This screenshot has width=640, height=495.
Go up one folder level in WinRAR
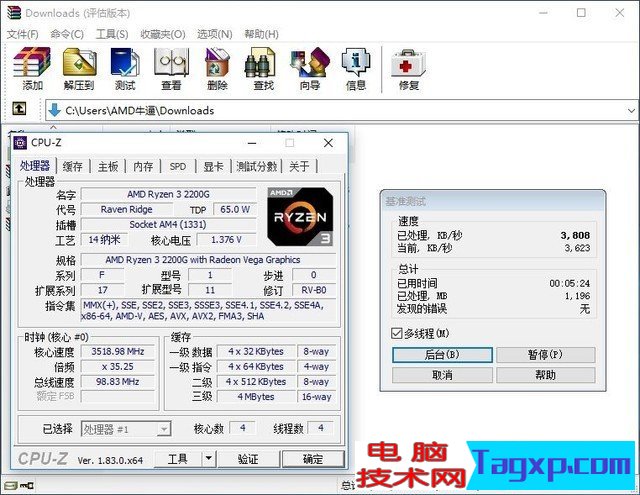pyautogui.click(x=19, y=109)
